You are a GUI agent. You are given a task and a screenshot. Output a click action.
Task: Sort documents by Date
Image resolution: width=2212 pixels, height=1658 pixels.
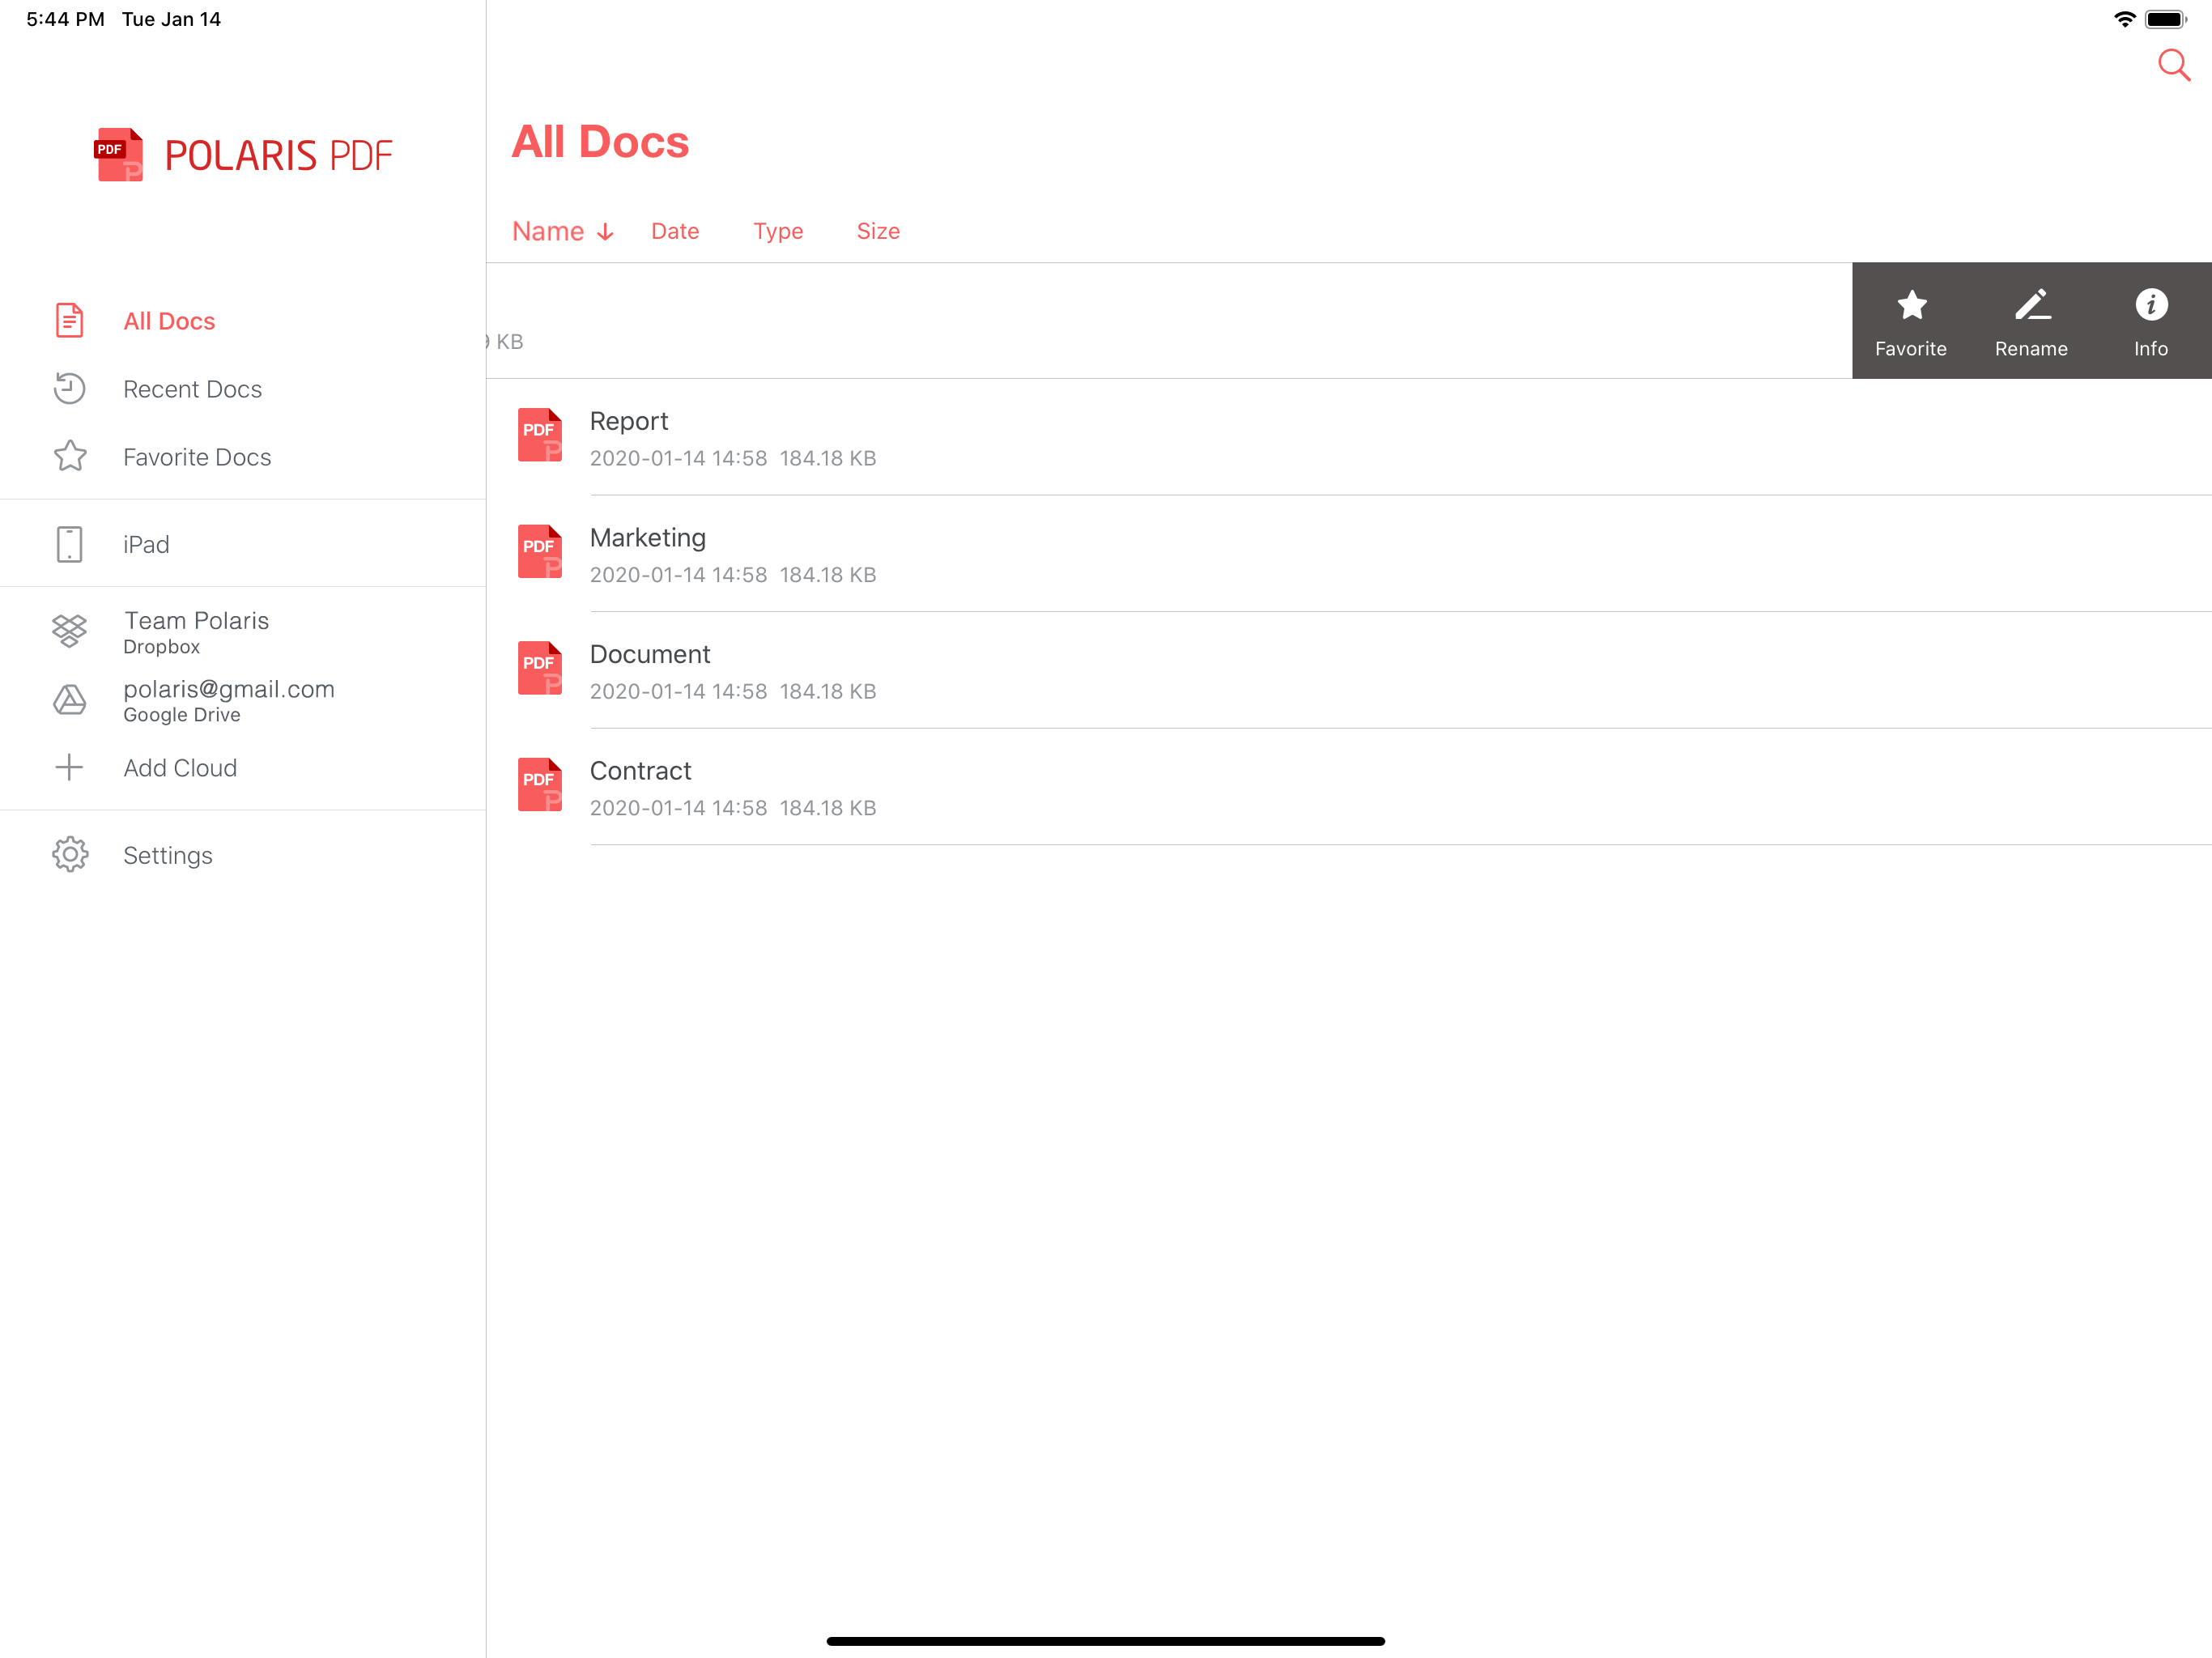tap(675, 231)
